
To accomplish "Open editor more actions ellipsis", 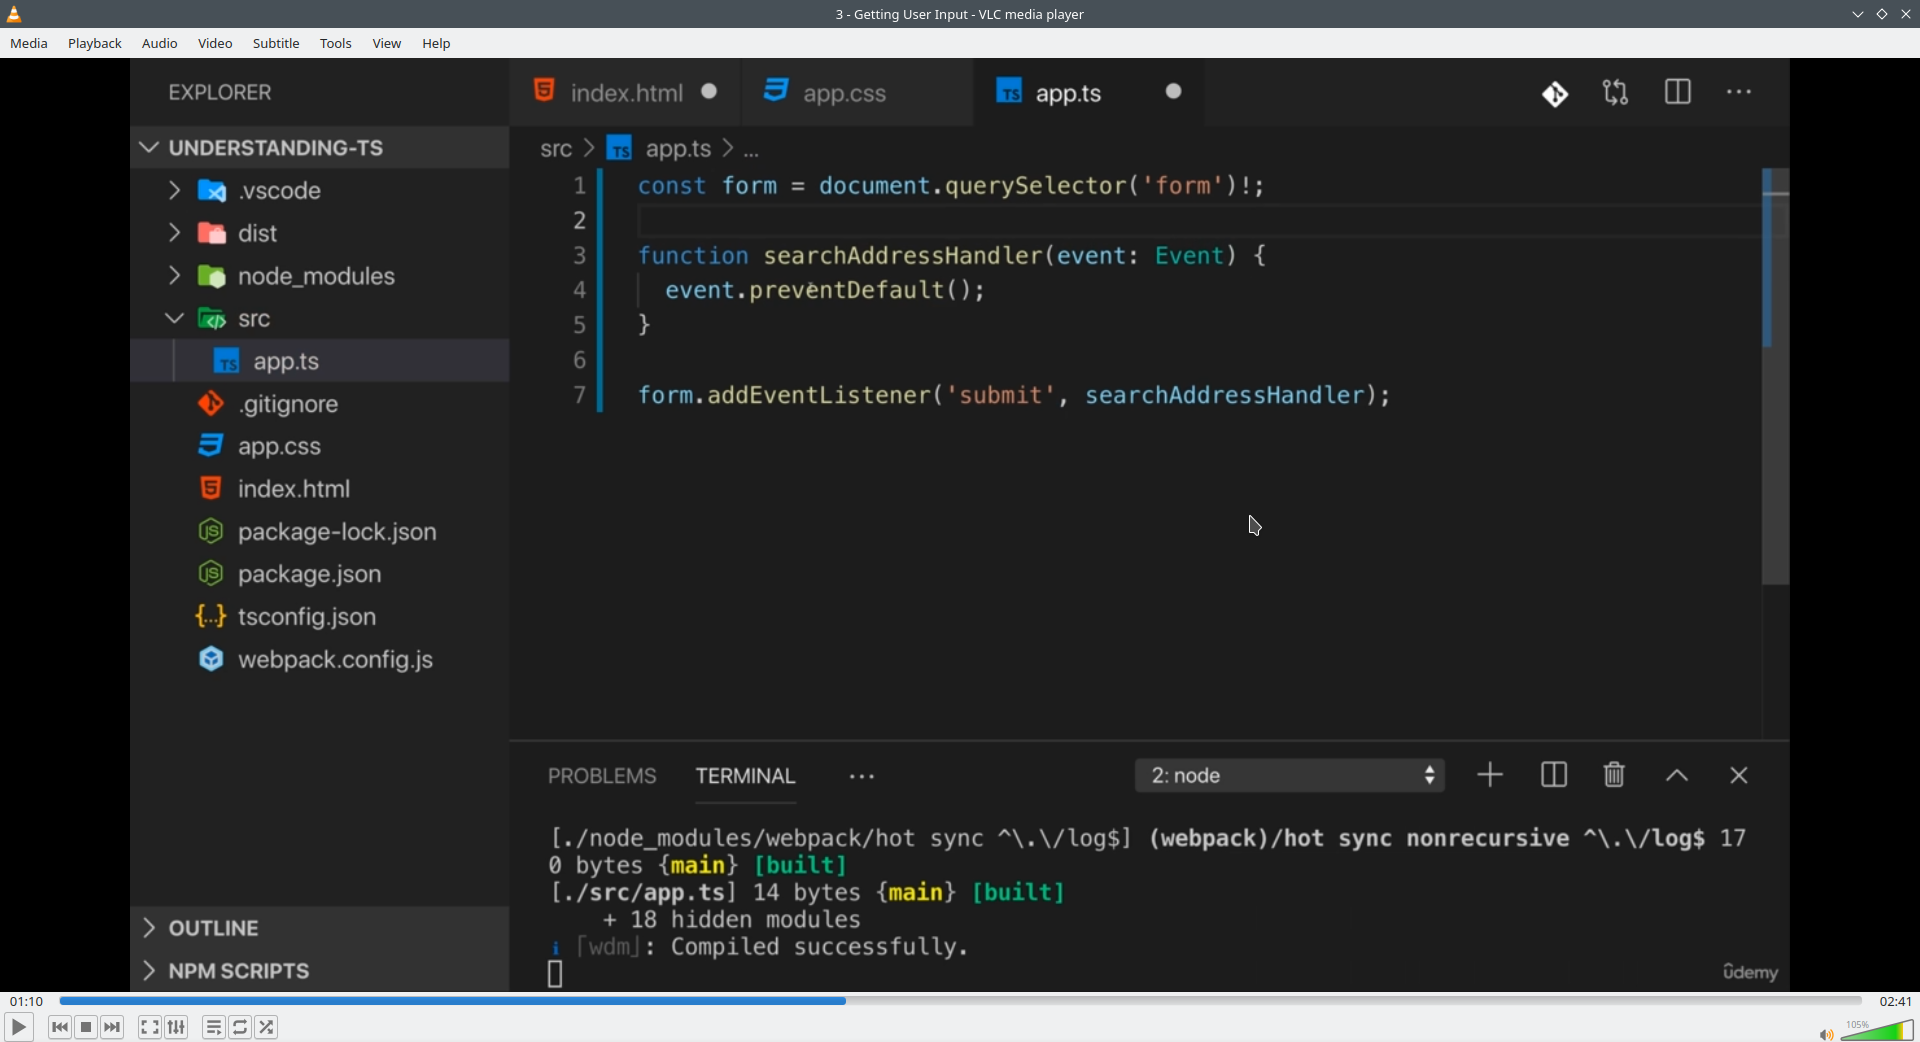I will pos(1739,92).
